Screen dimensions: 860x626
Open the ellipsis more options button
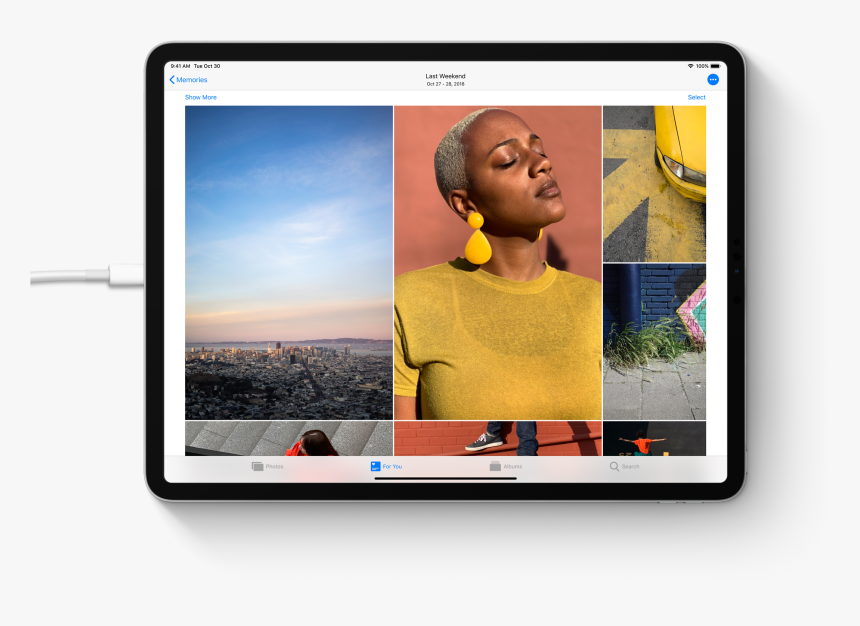point(712,78)
